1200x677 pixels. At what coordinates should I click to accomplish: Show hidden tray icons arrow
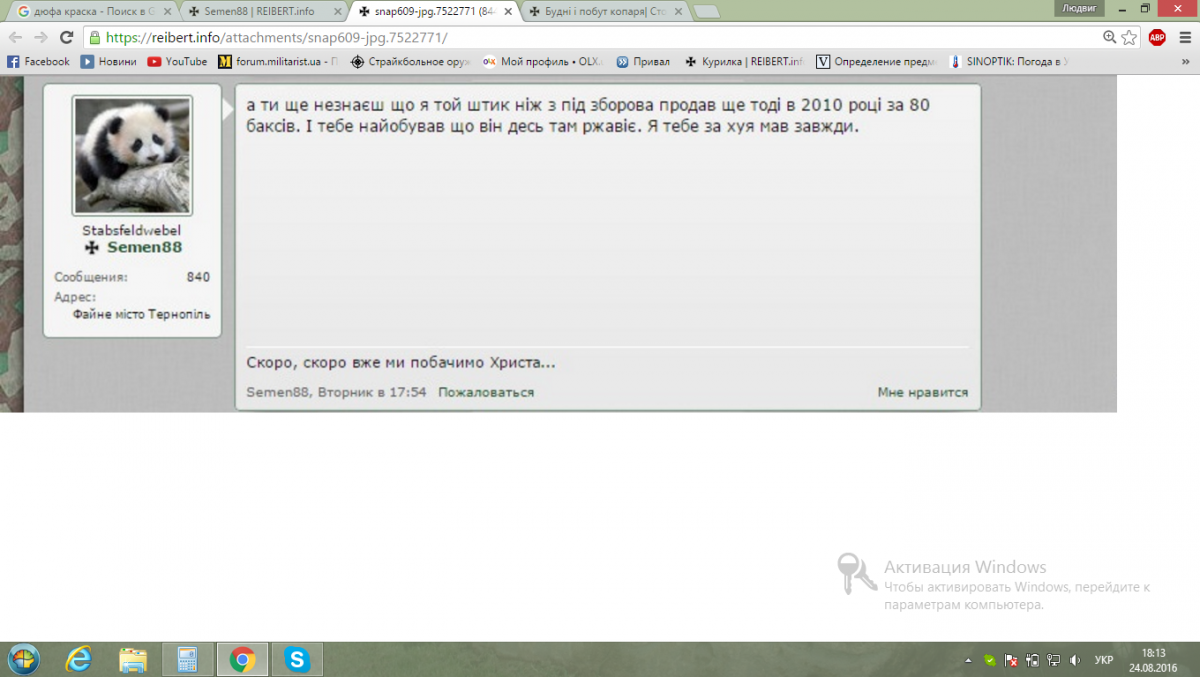coord(968,660)
